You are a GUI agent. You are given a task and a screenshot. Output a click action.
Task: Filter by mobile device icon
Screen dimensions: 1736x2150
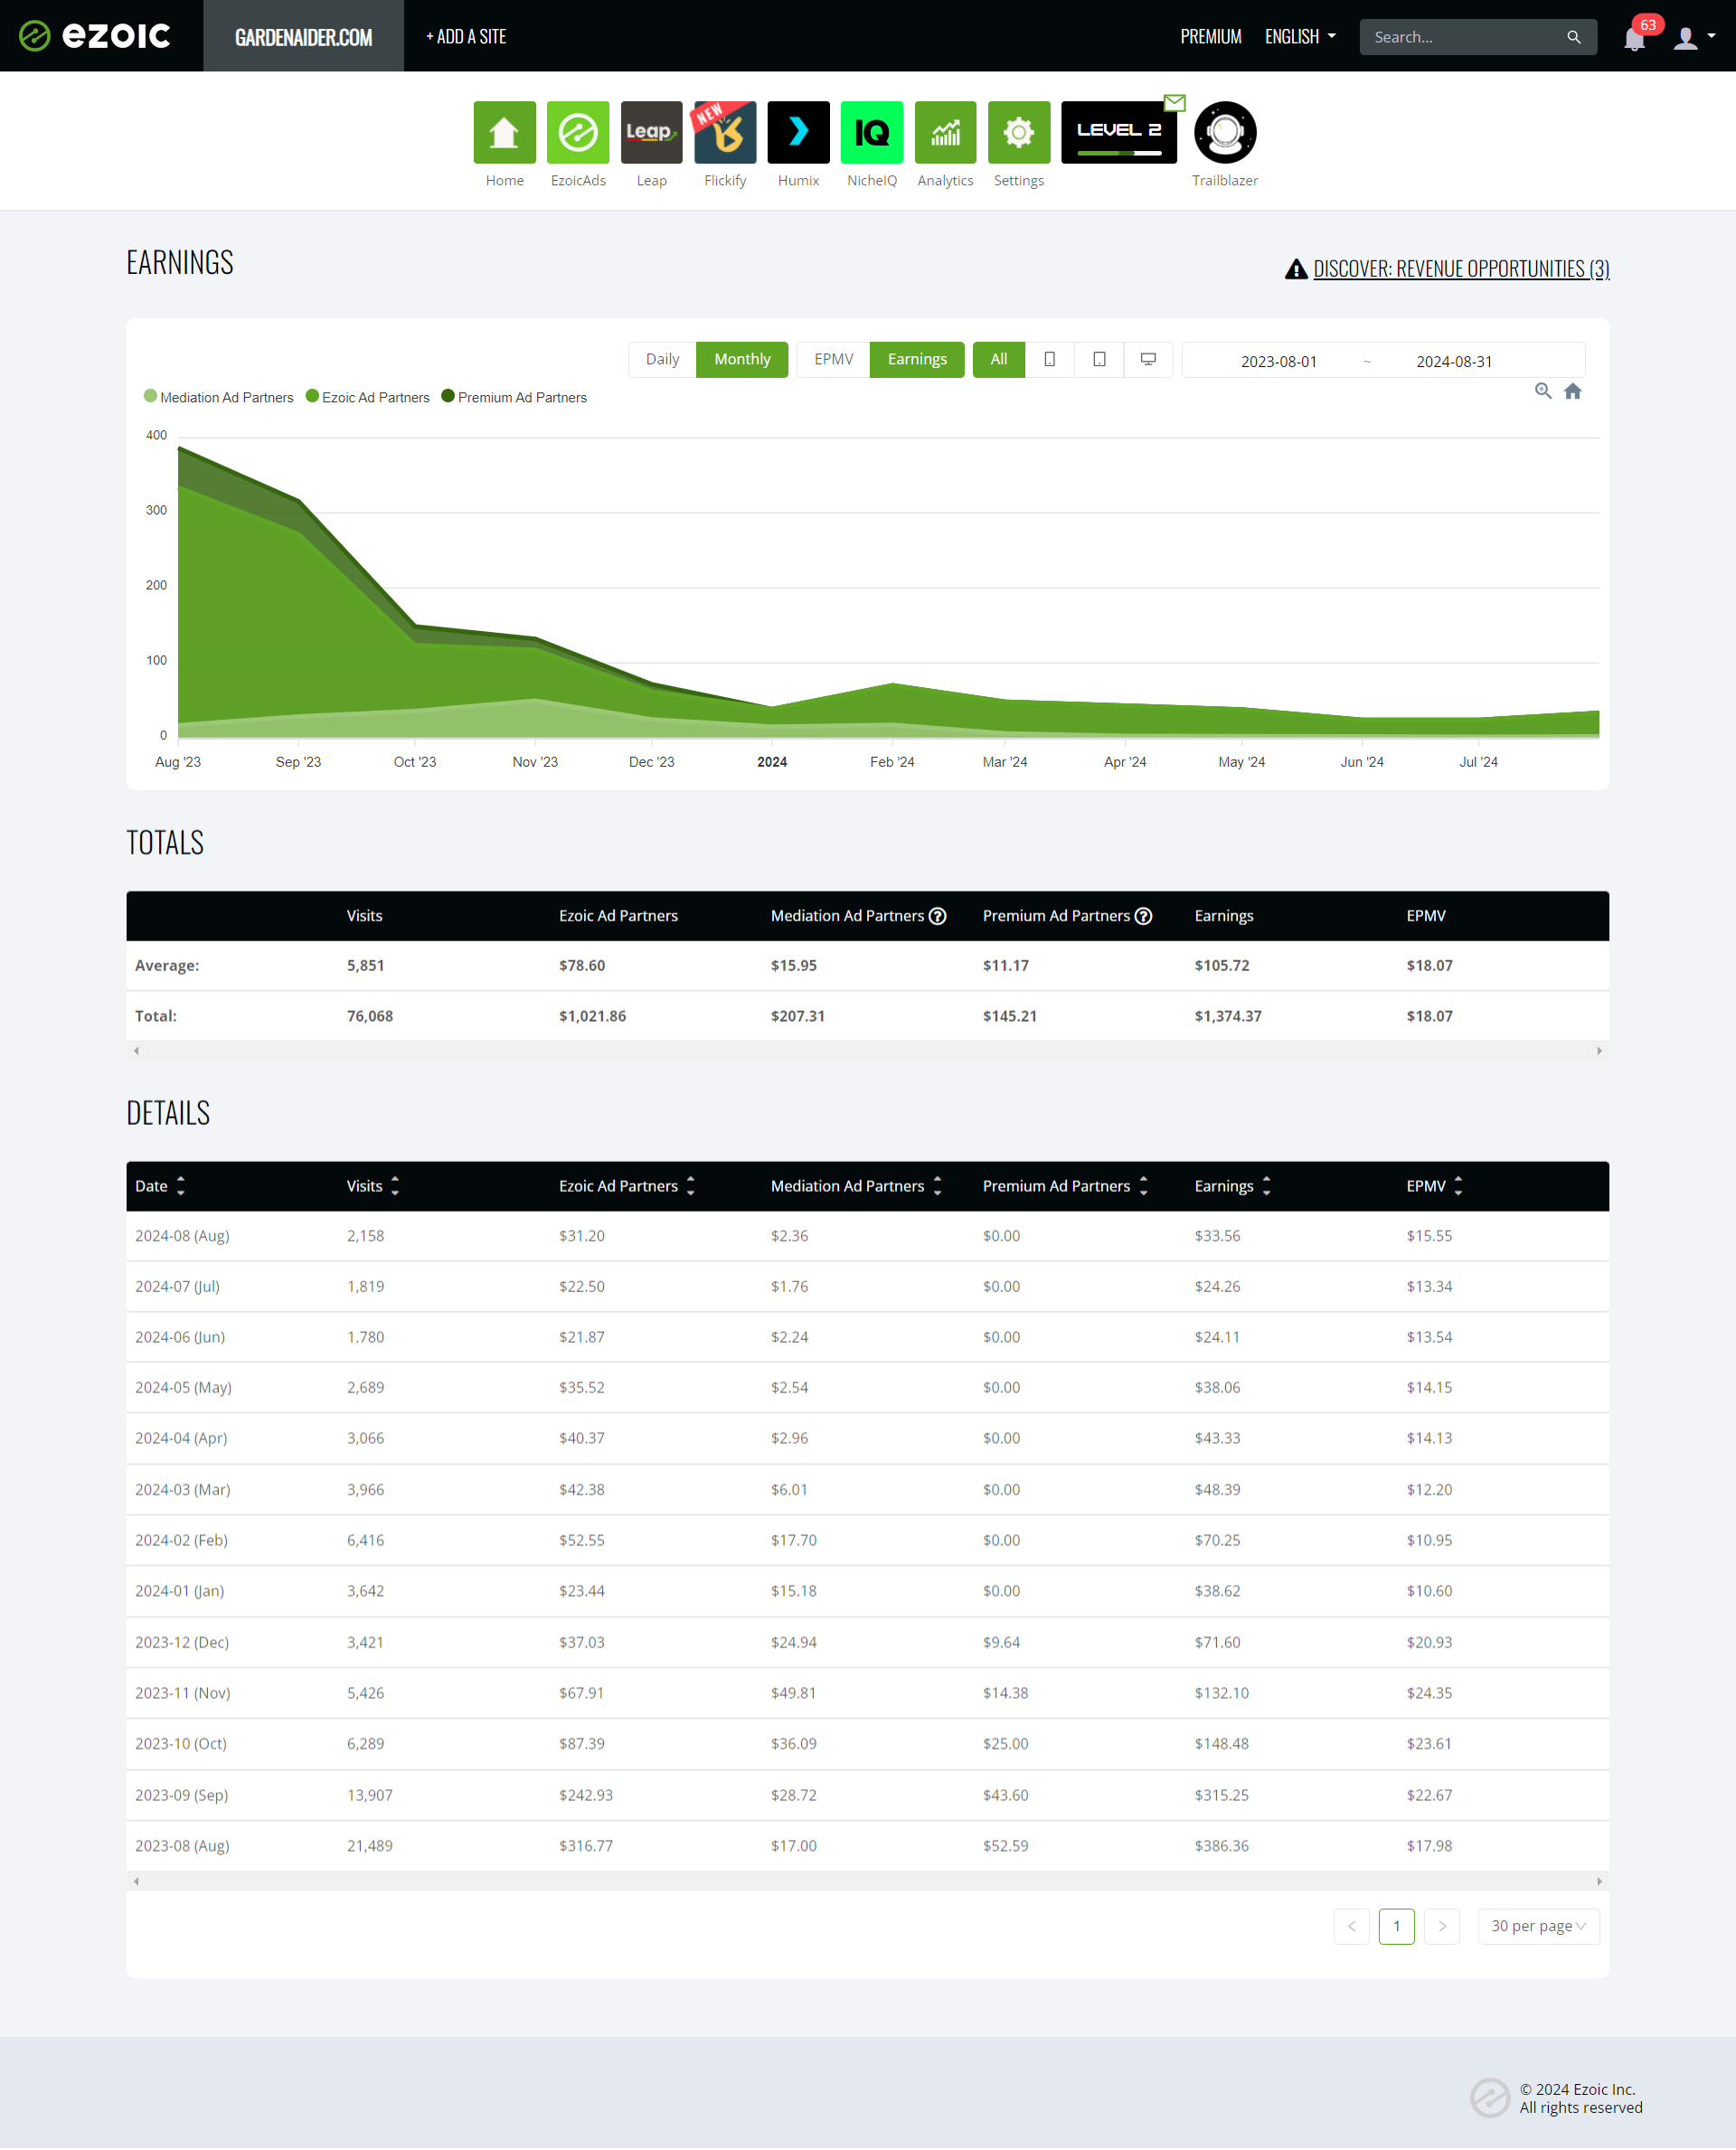tap(1049, 360)
